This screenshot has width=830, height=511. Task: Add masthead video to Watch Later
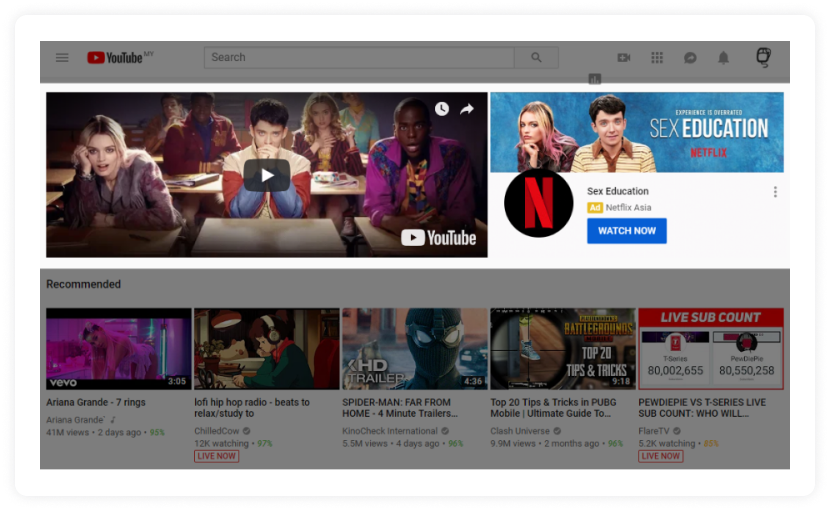(442, 109)
